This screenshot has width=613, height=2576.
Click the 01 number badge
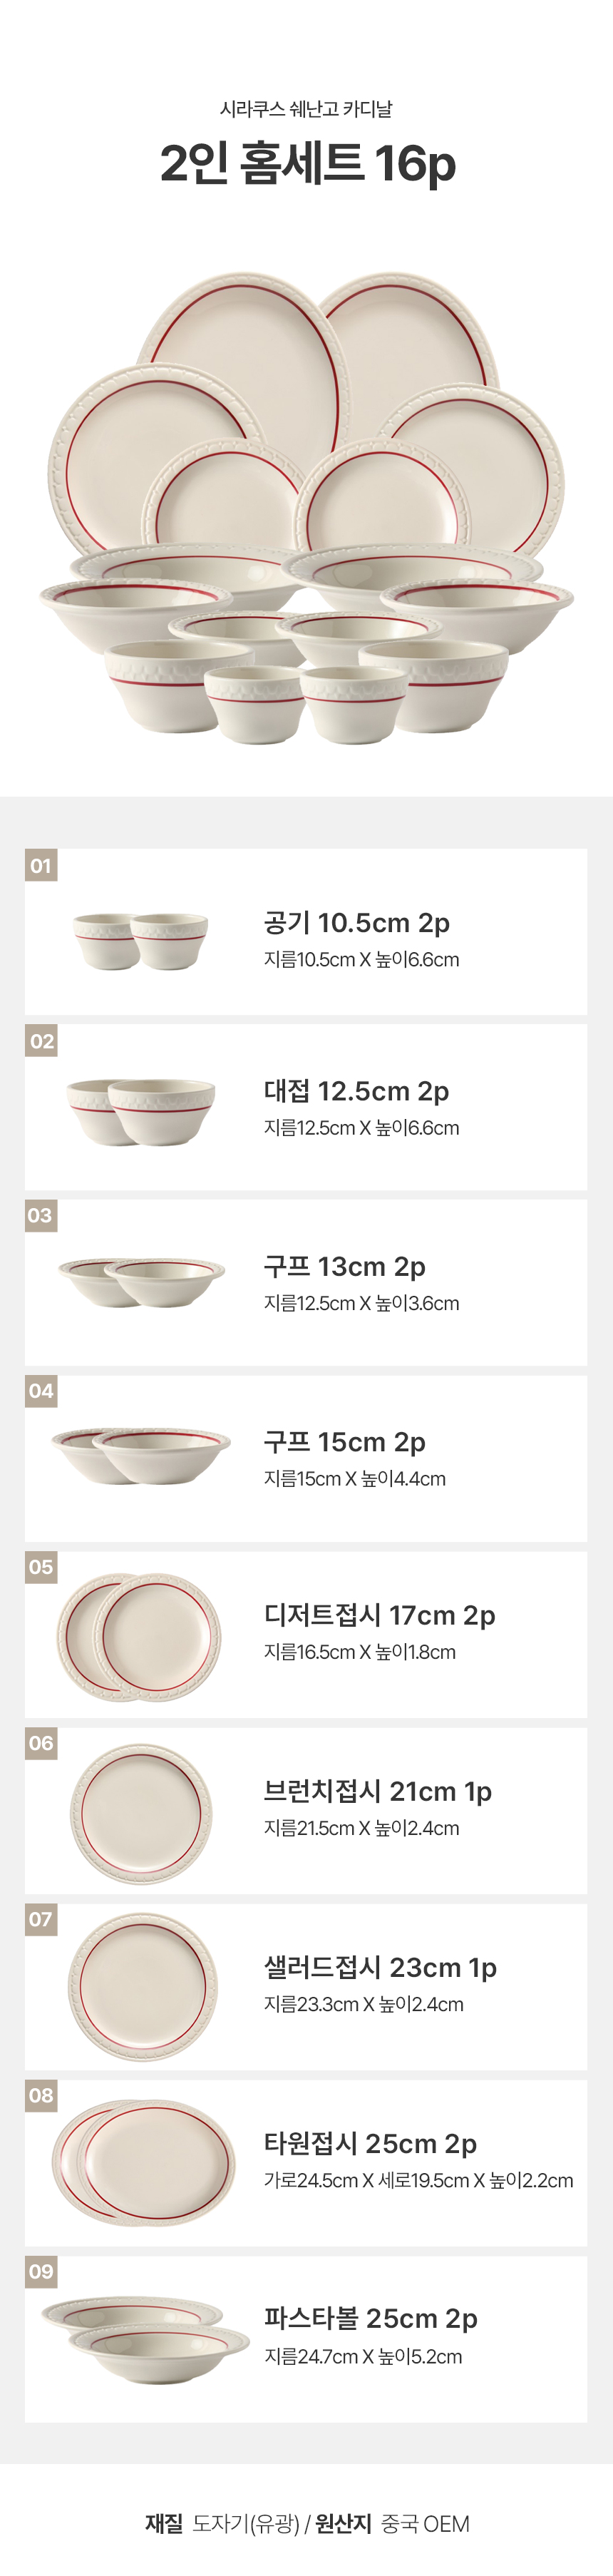point(41,865)
